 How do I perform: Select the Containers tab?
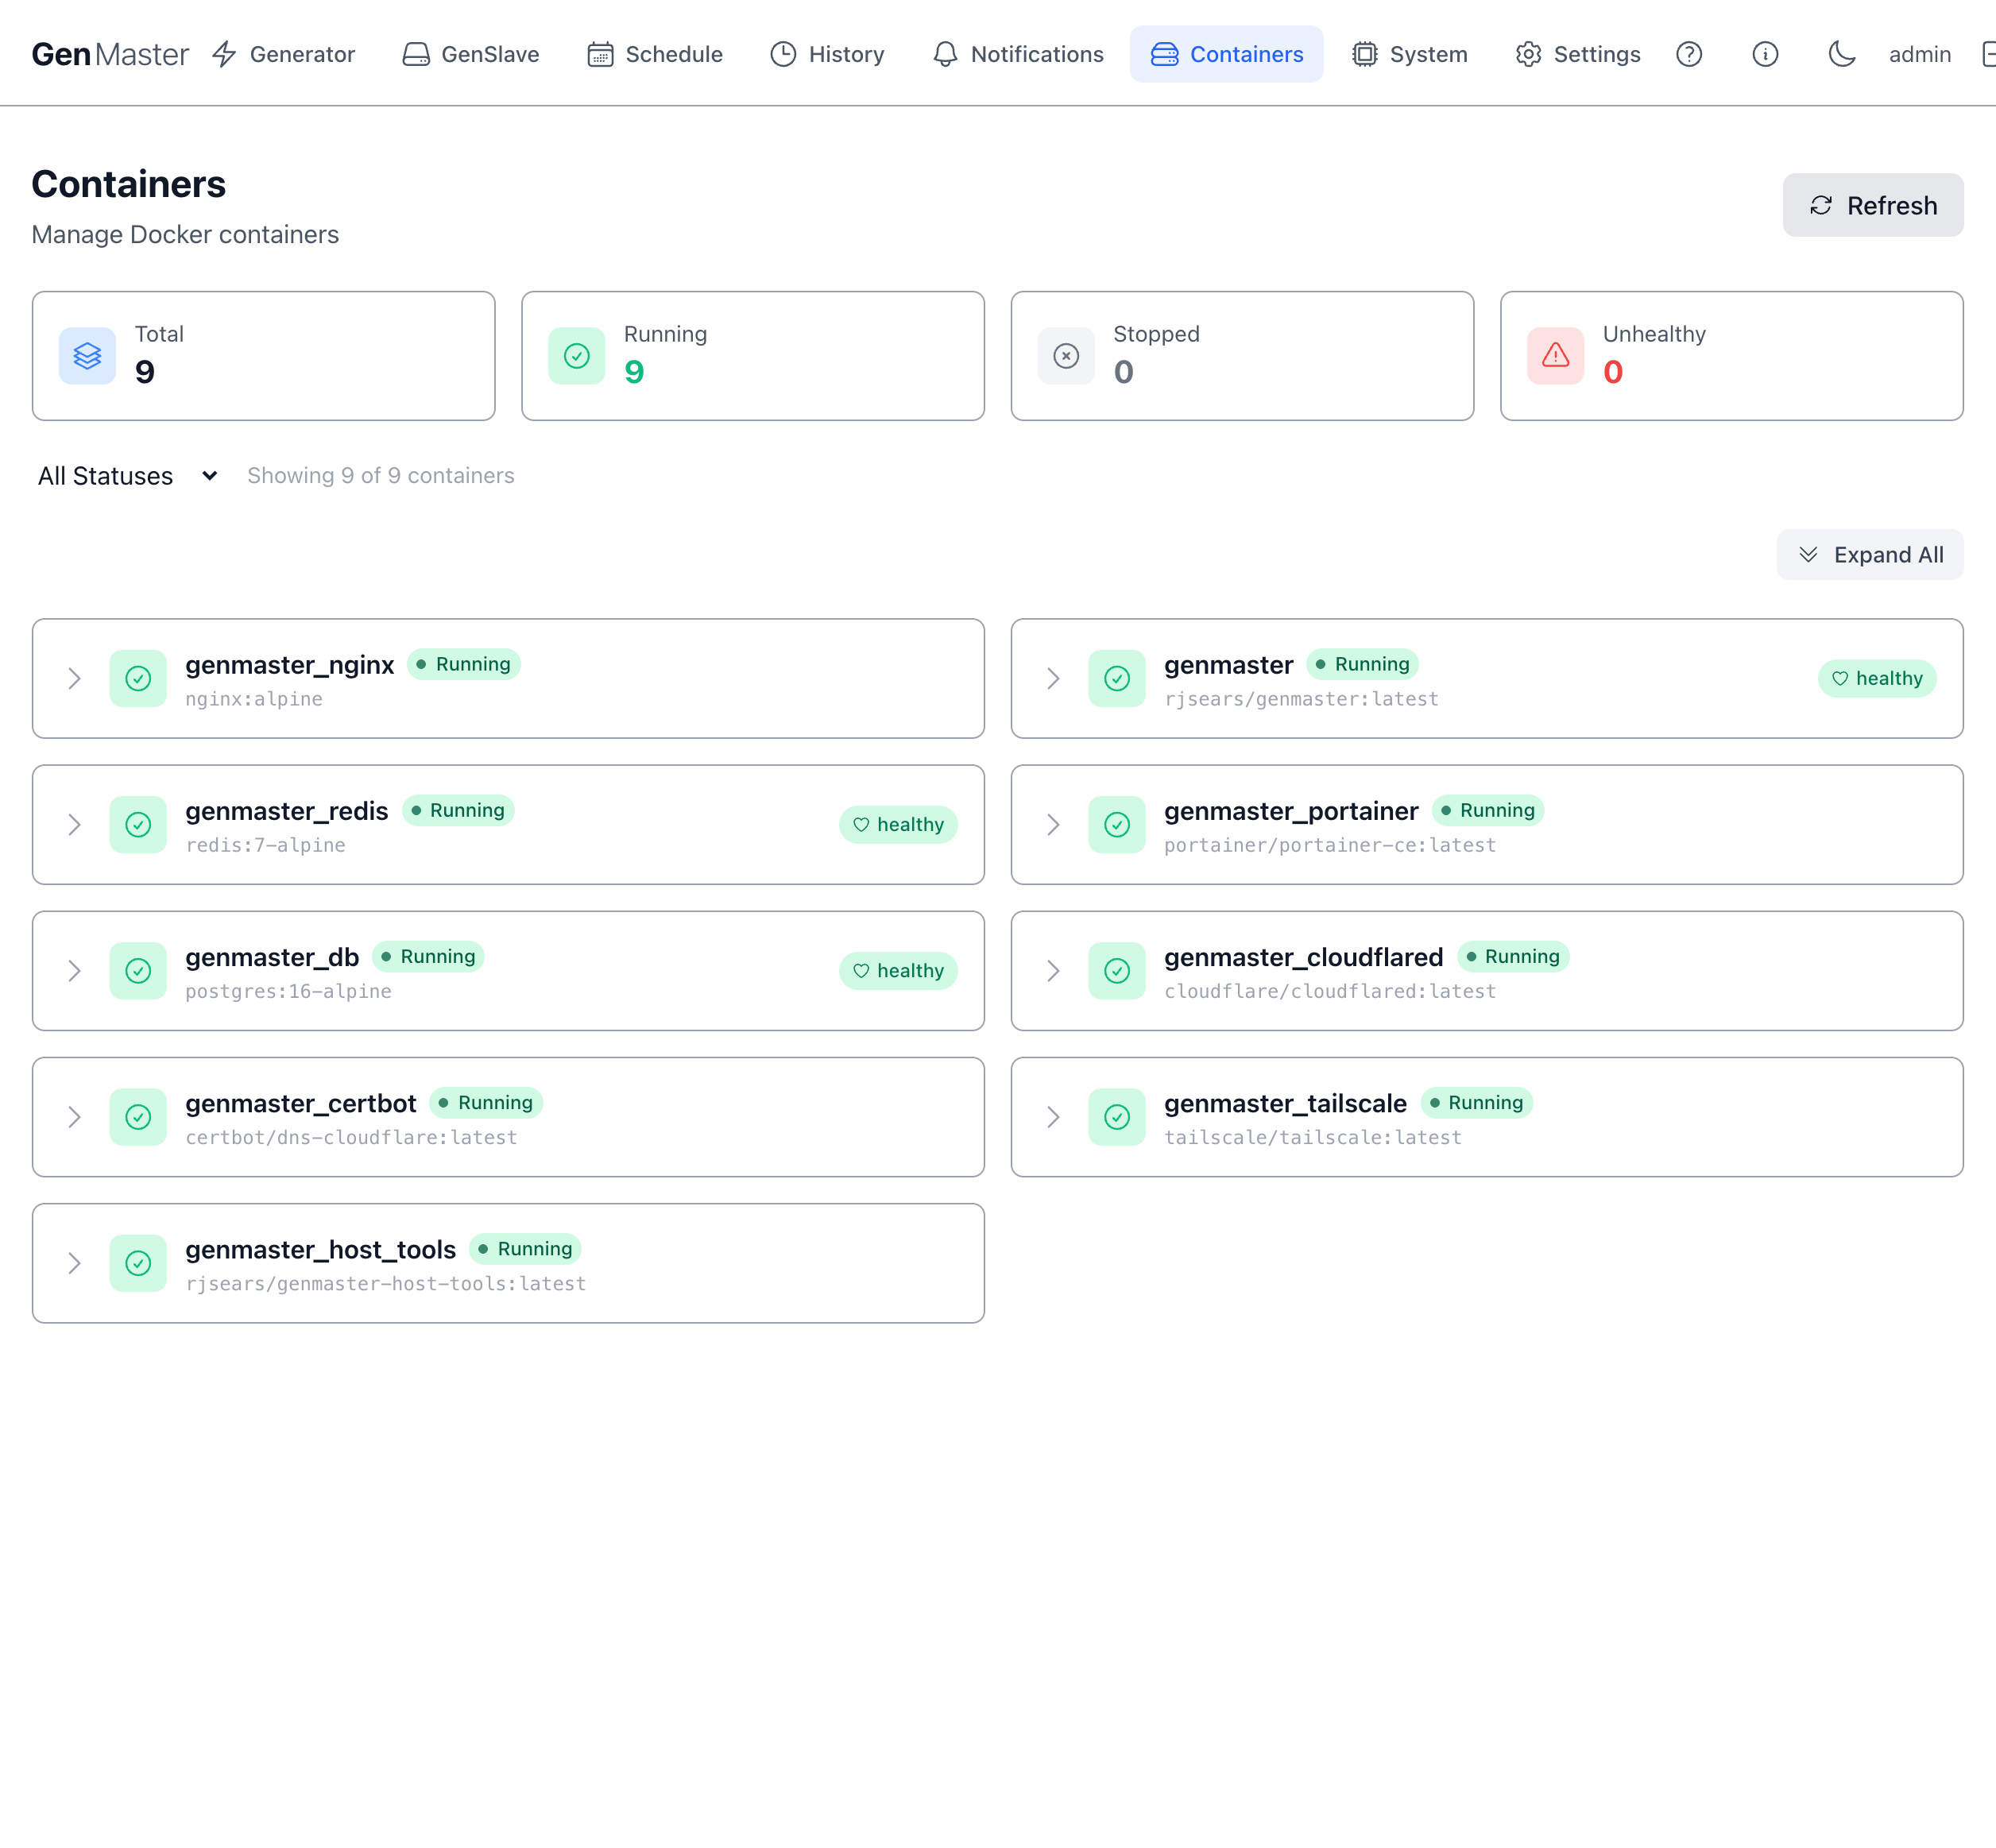tap(1227, 54)
